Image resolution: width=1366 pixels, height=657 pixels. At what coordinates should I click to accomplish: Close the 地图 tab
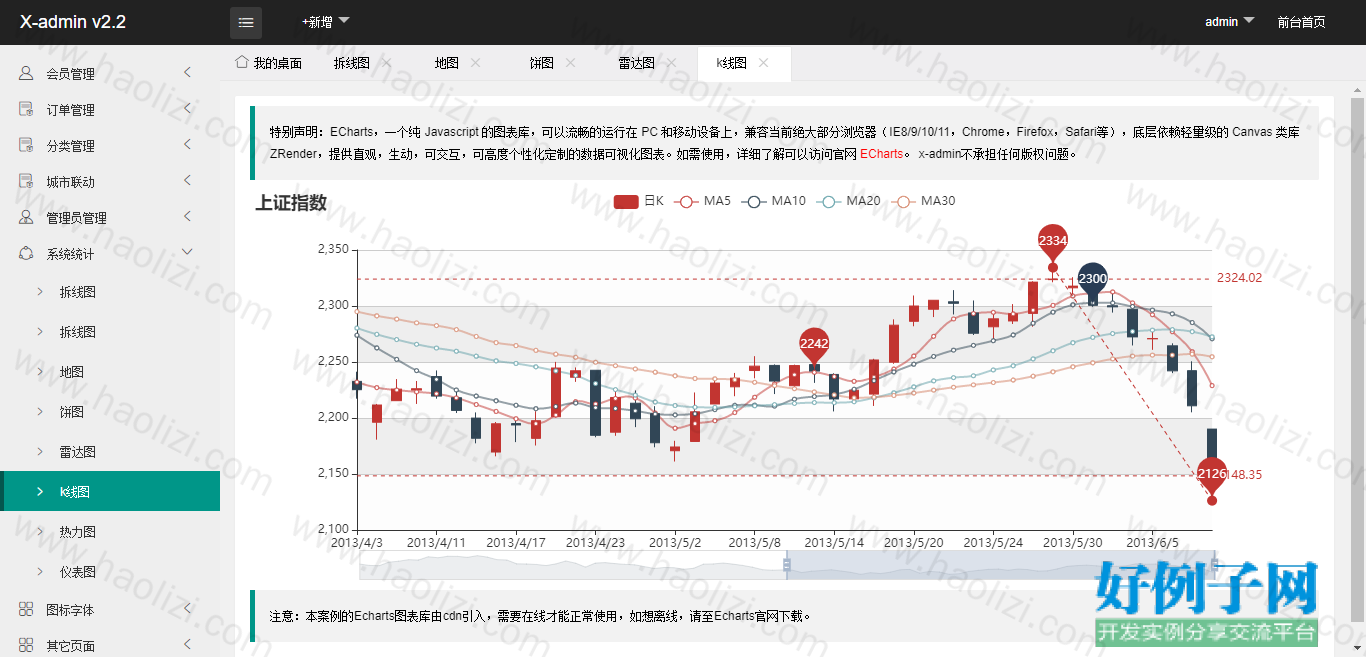coord(475,63)
